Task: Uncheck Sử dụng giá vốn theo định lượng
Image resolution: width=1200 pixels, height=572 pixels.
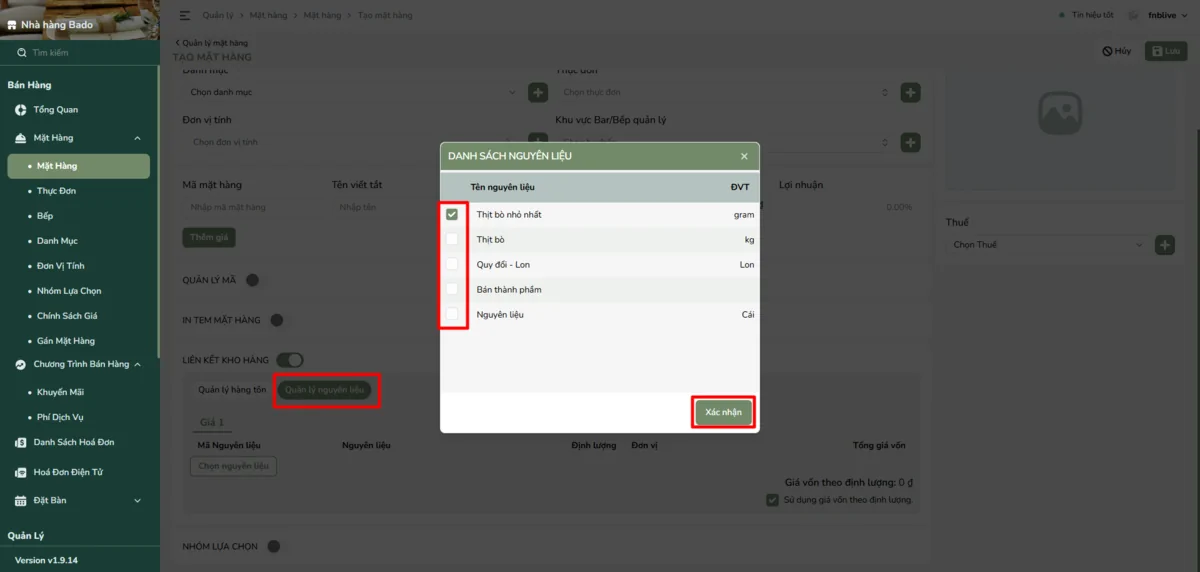Action: coord(772,500)
